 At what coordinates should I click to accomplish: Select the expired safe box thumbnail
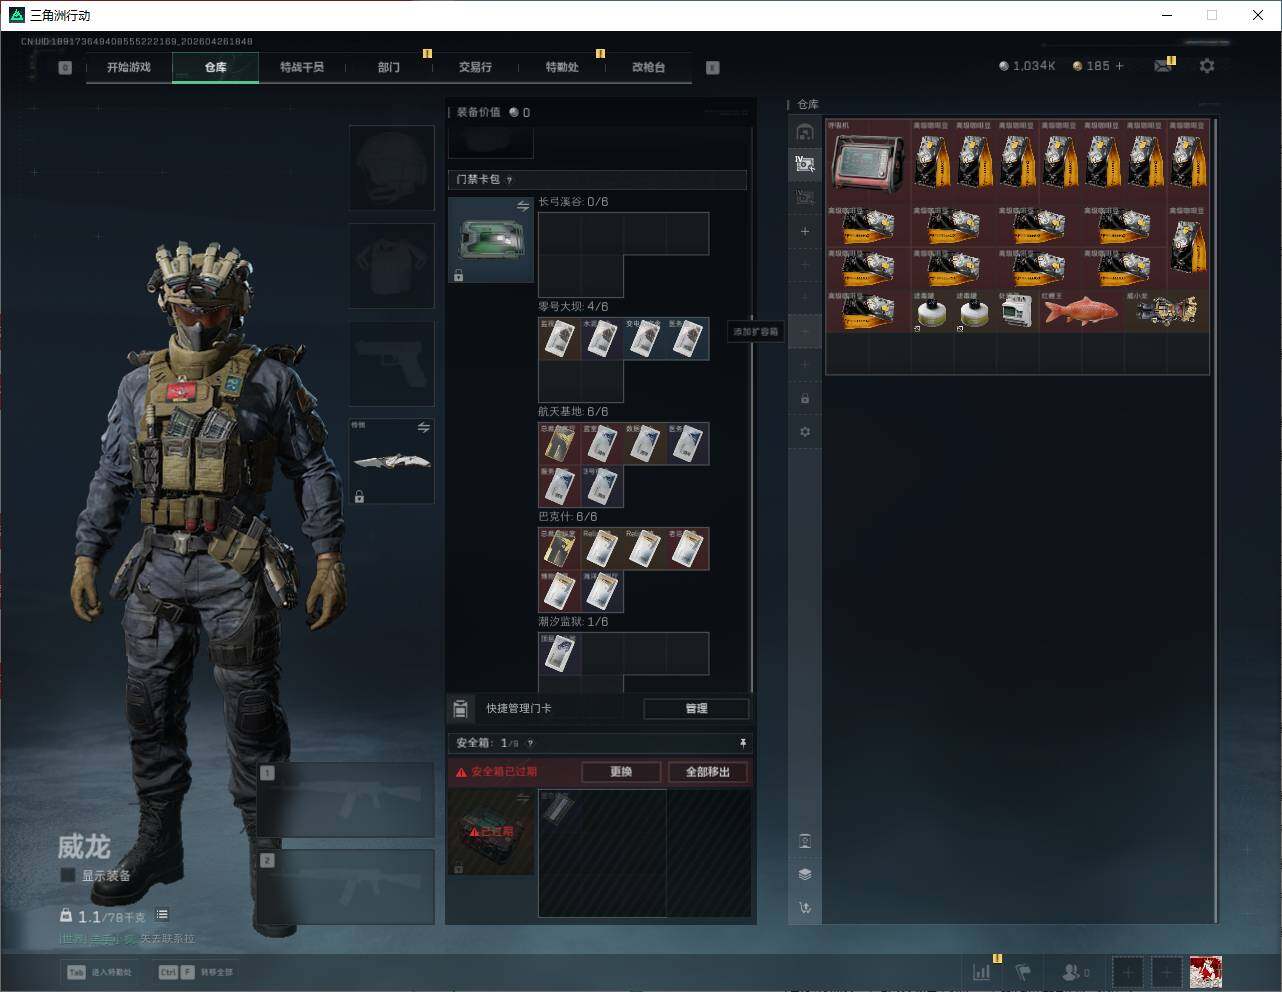coord(491,831)
